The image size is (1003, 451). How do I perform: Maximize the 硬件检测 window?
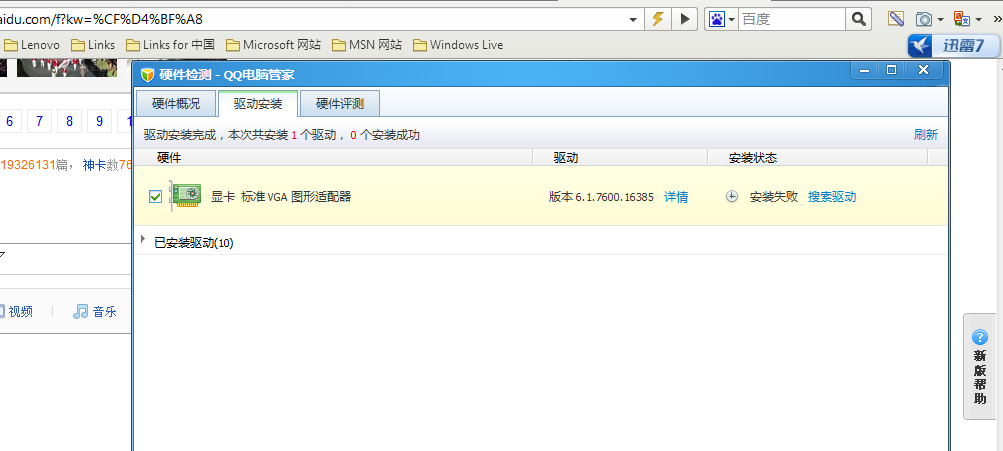point(891,70)
